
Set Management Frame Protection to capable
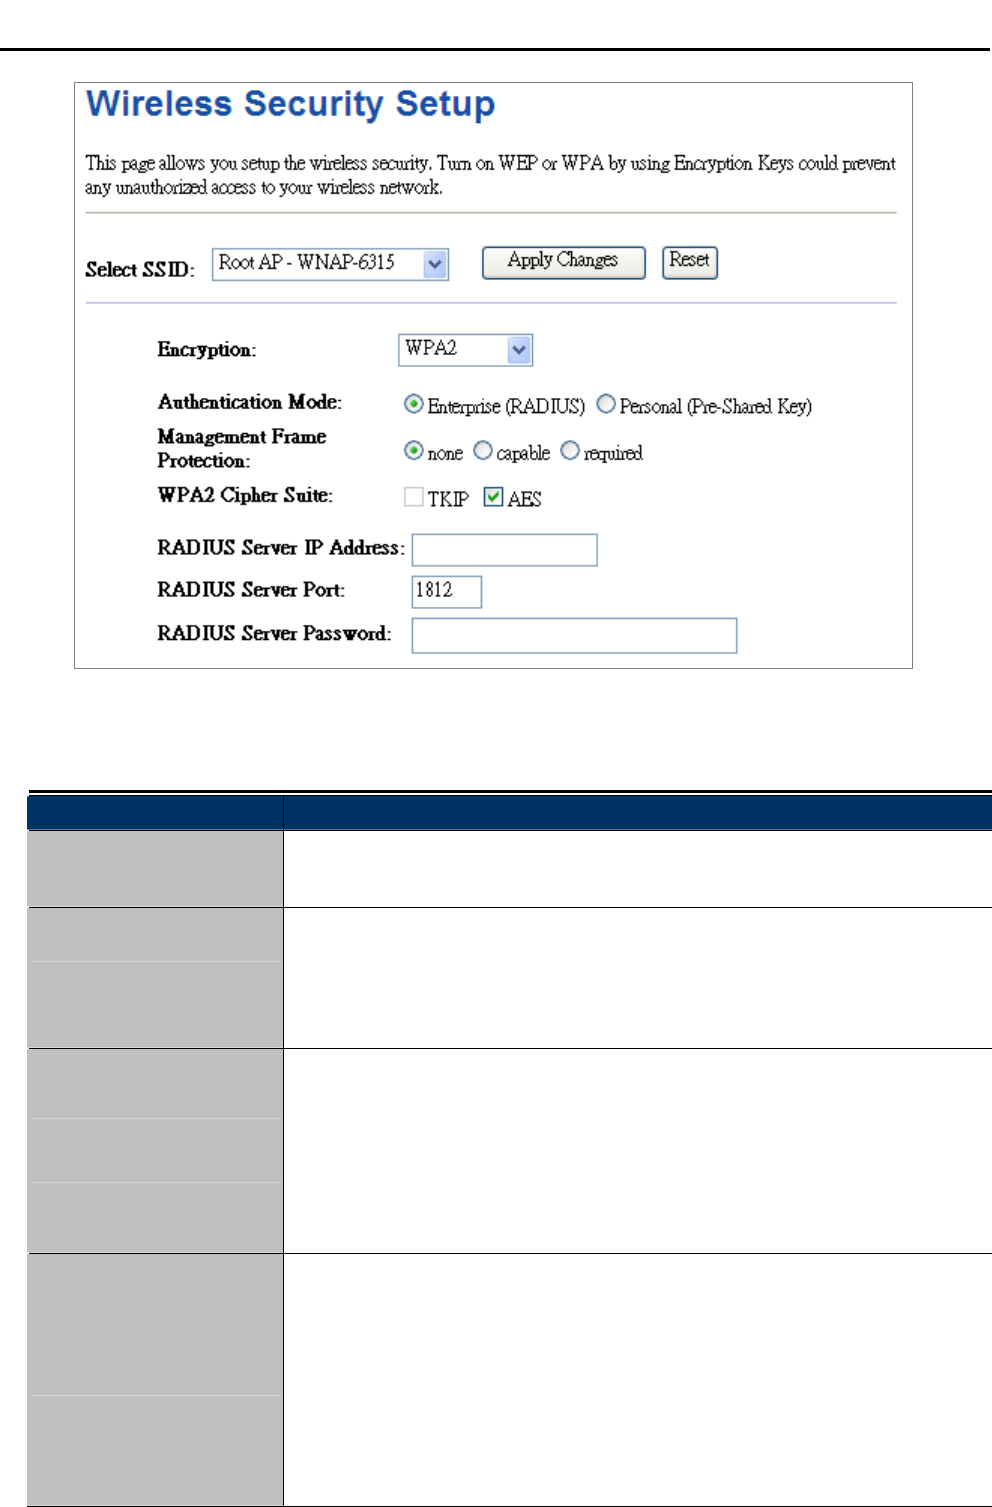click(x=482, y=451)
